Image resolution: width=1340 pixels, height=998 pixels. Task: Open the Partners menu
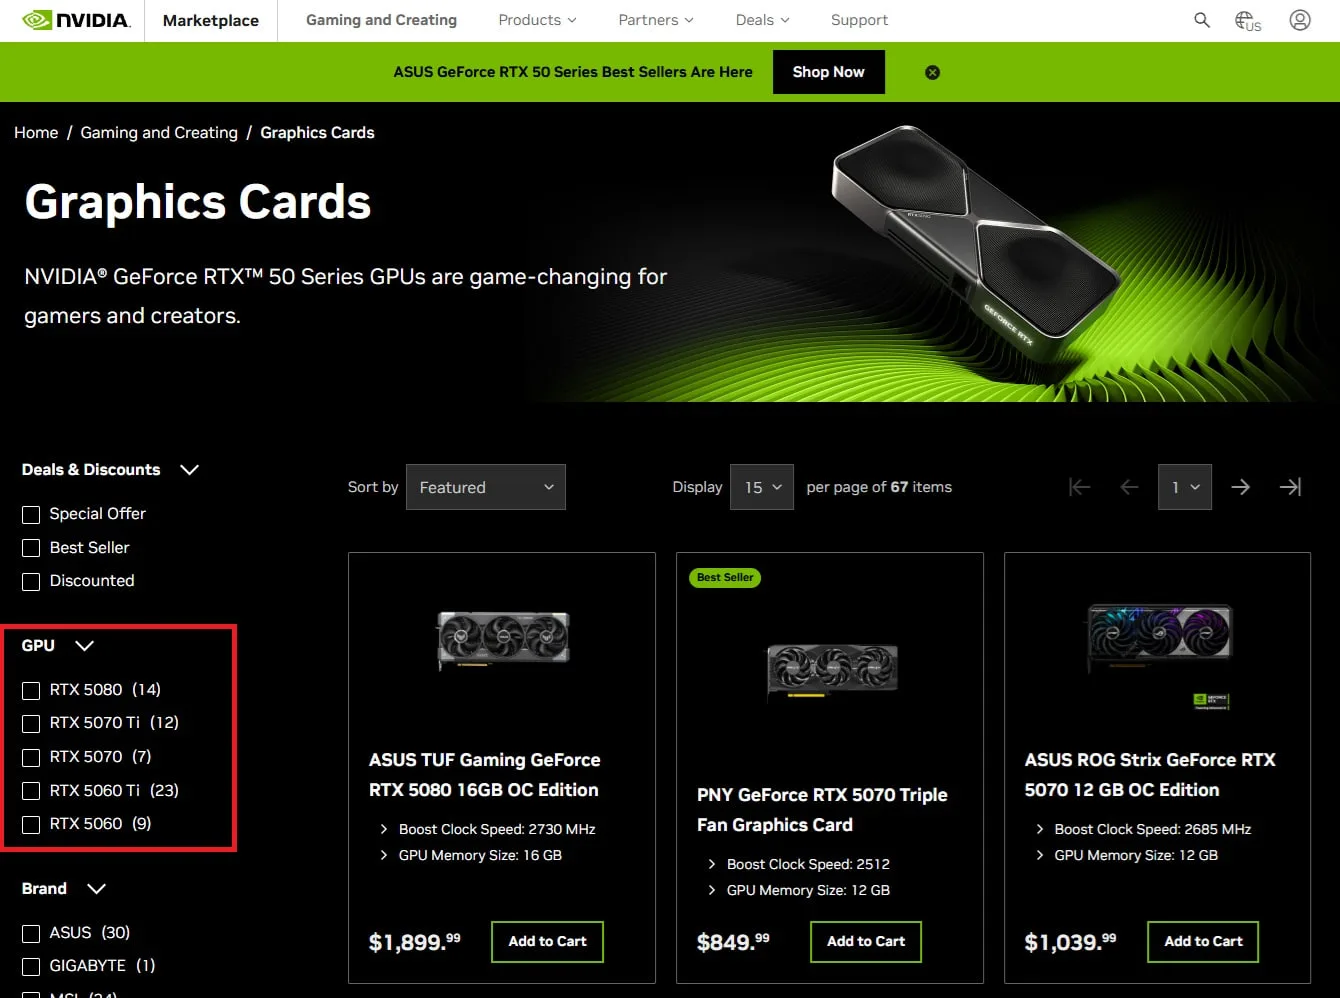(x=656, y=20)
